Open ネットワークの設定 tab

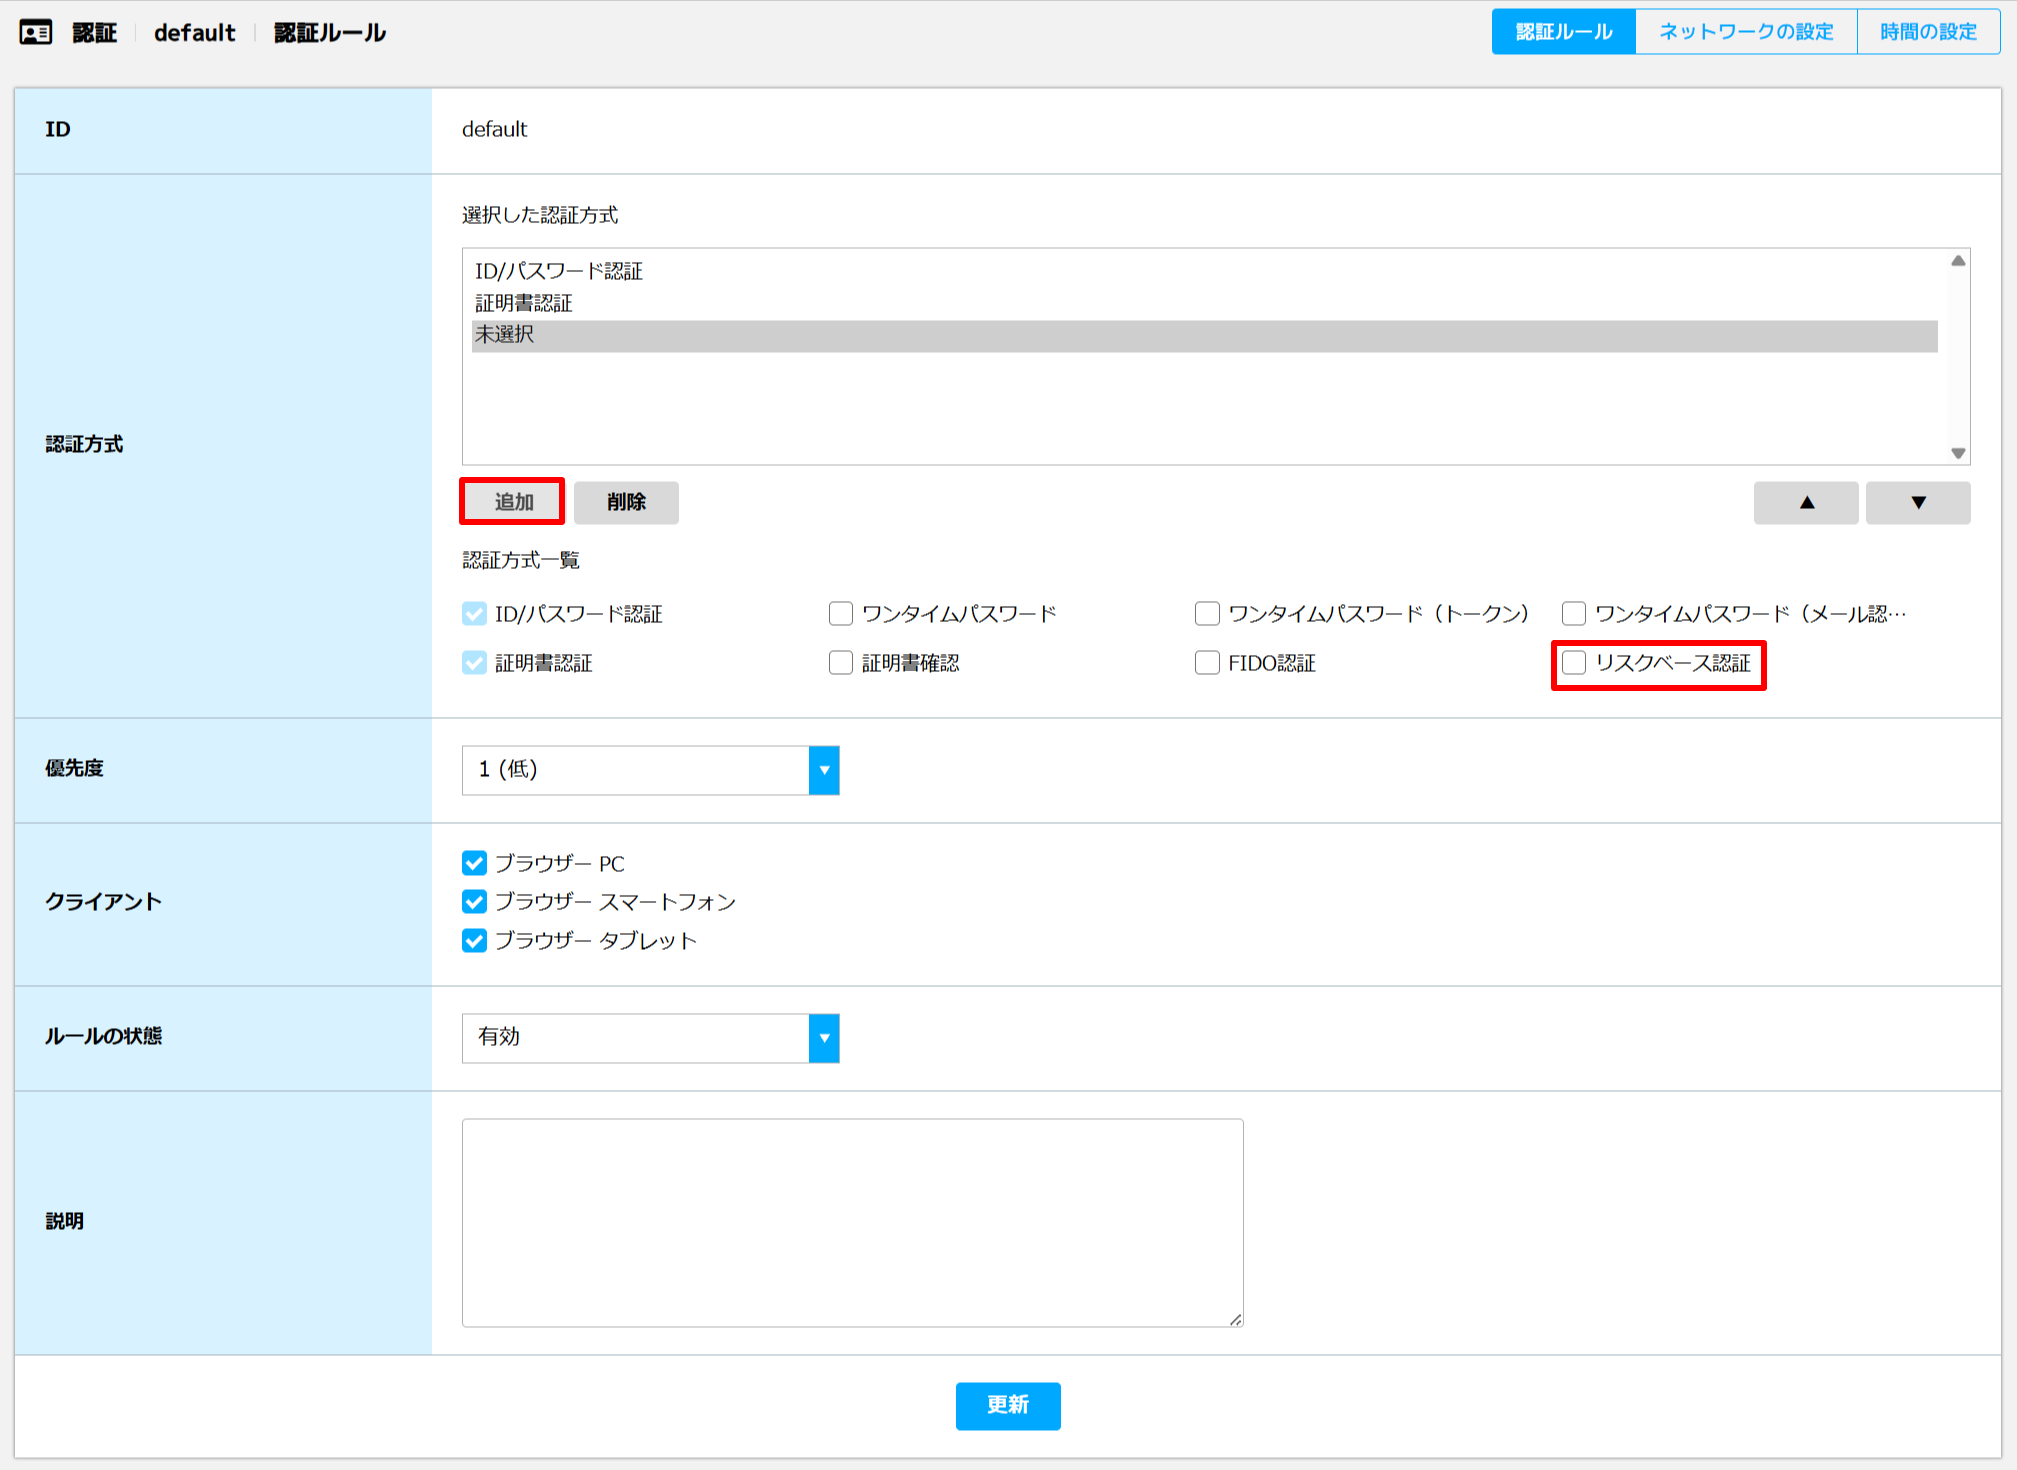1746,32
